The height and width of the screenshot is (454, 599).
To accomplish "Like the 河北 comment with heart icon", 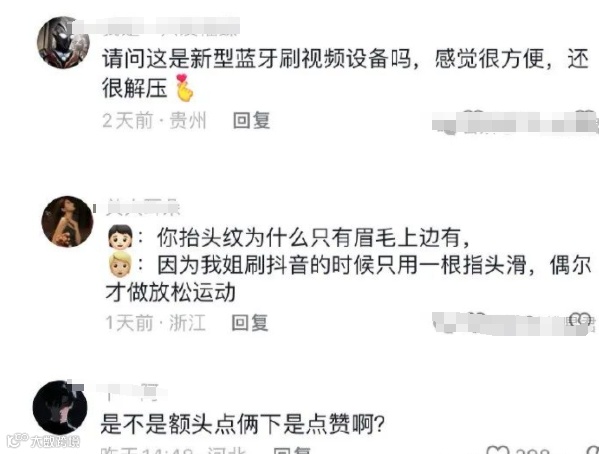I will (498, 450).
